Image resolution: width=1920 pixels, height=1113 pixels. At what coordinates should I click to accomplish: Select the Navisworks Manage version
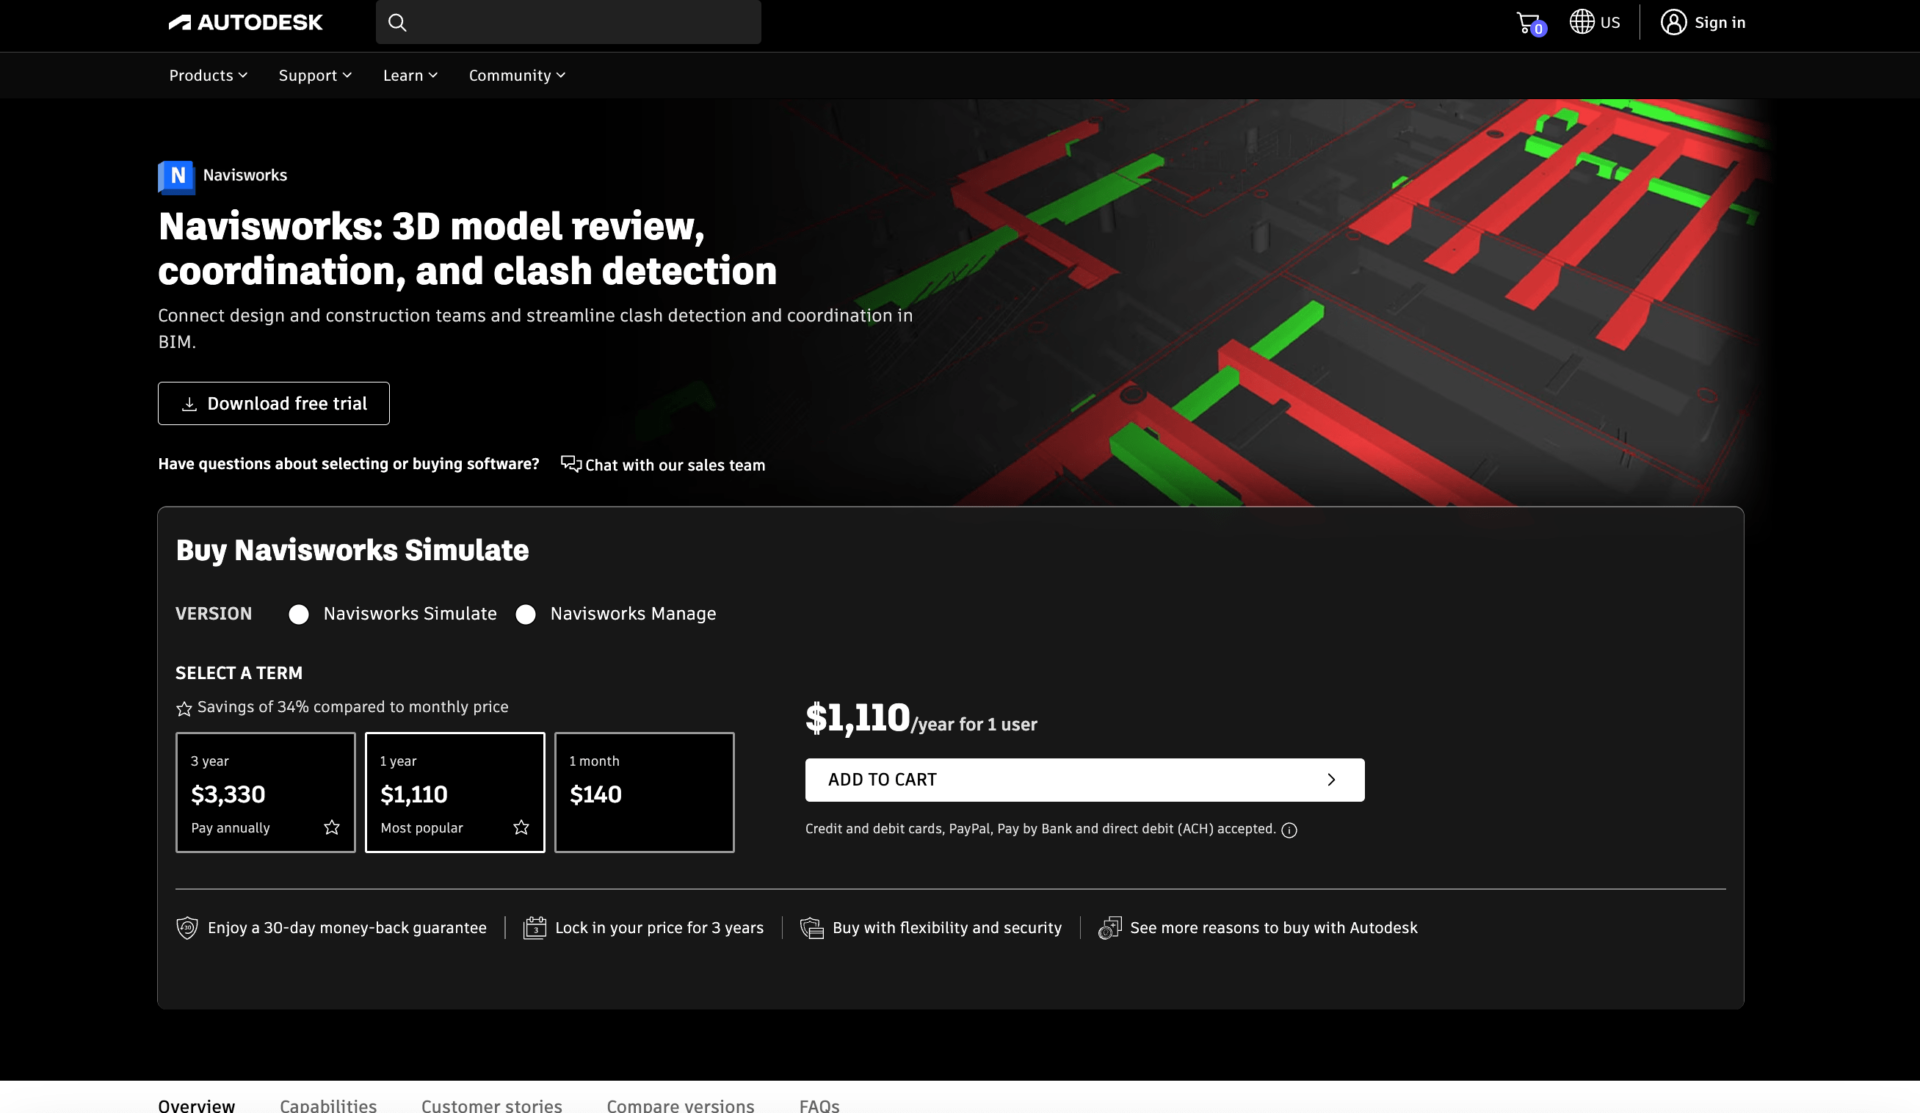tap(526, 614)
